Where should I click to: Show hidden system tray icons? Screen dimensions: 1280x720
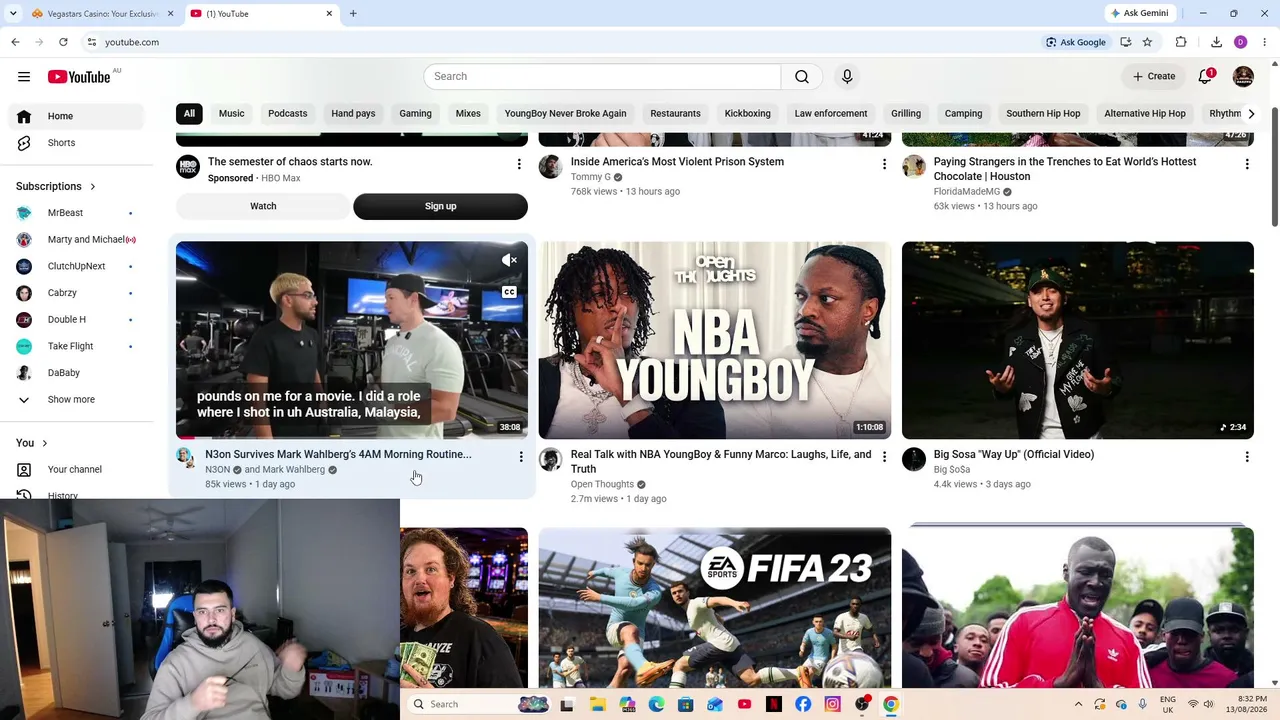pyautogui.click(x=1078, y=704)
